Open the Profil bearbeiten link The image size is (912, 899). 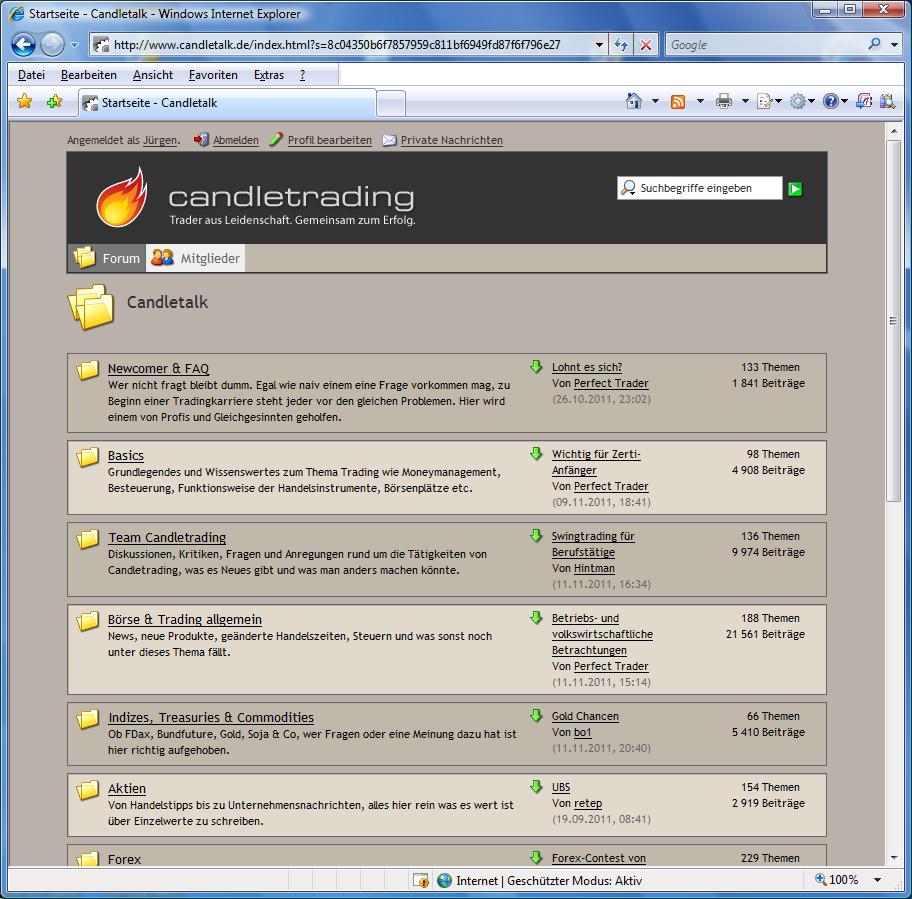[x=330, y=140]
